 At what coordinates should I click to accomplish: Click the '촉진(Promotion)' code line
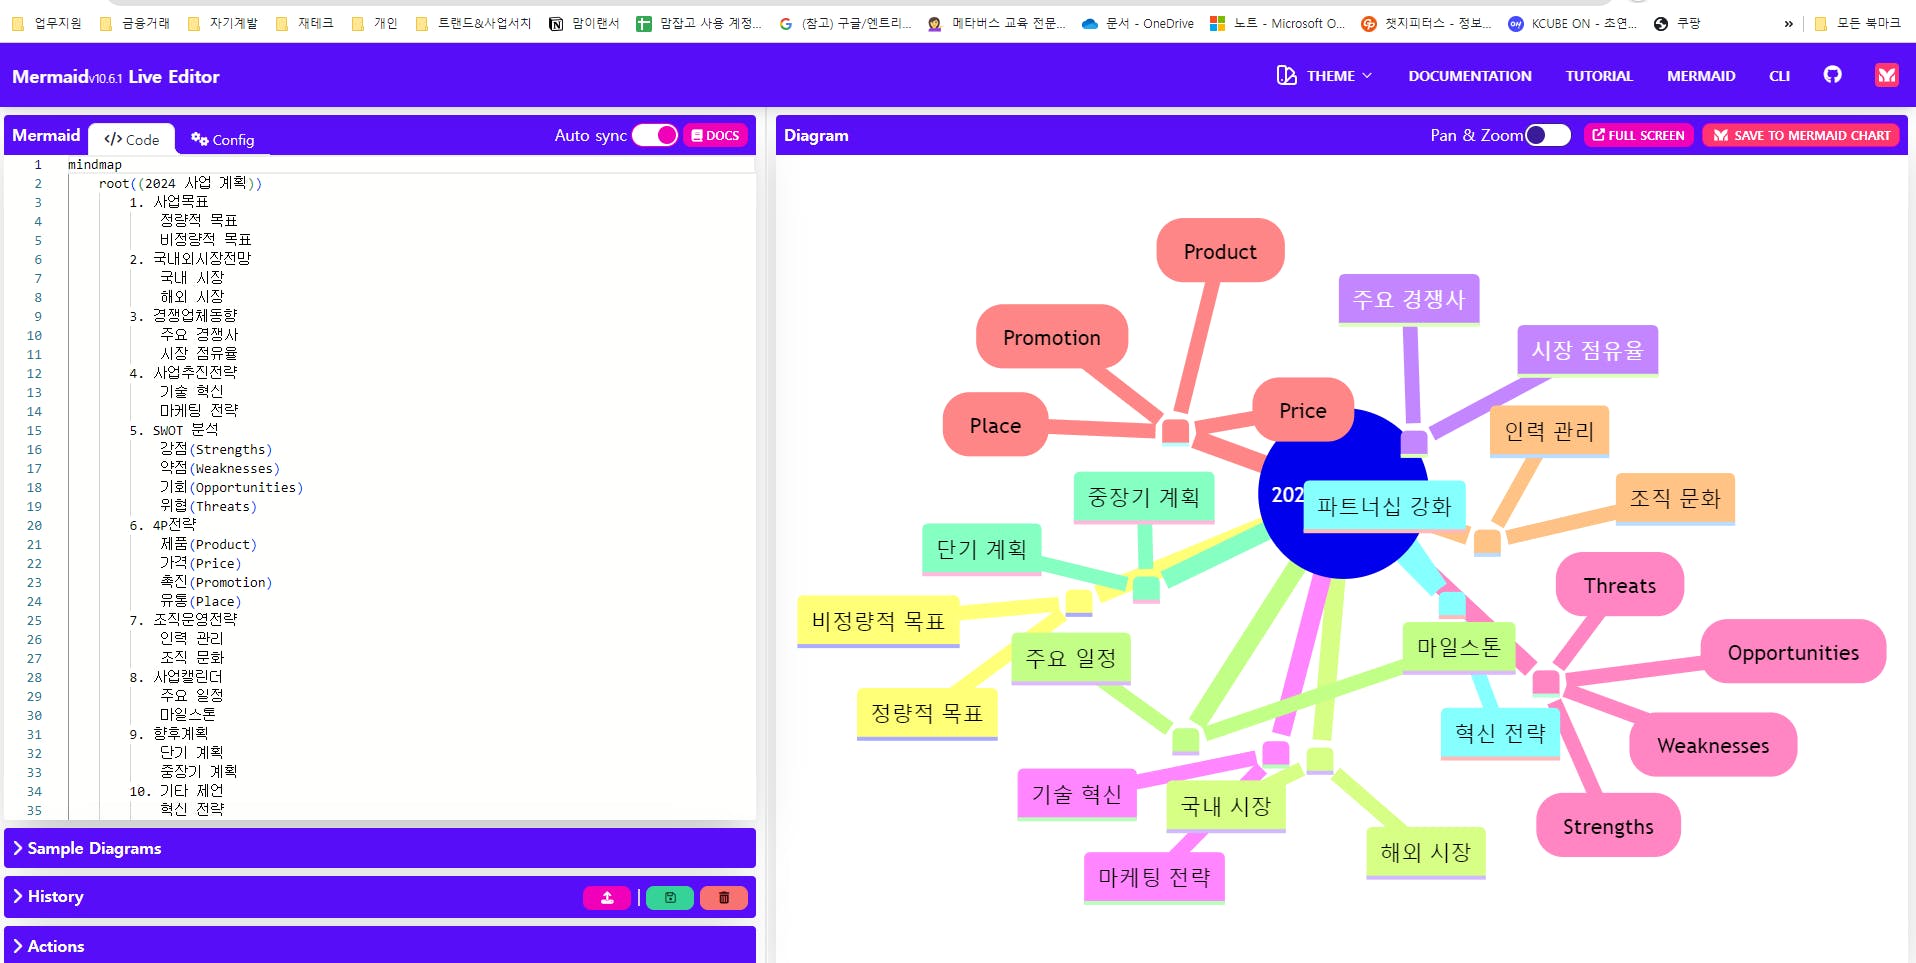coord(216,582)
